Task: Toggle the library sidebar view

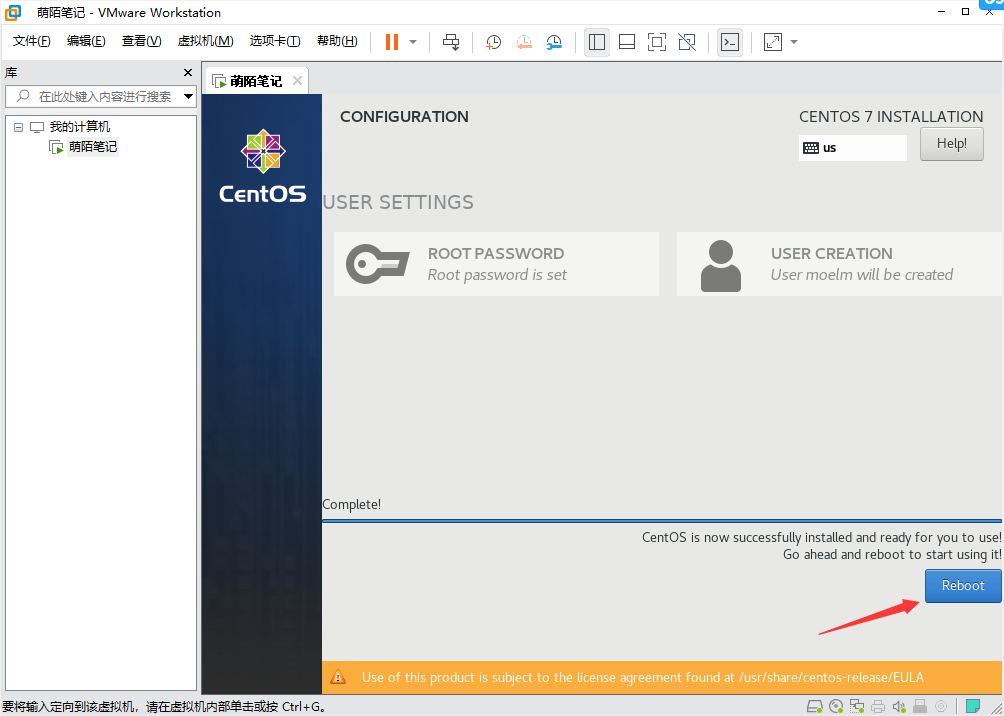Action: (597, 42)
